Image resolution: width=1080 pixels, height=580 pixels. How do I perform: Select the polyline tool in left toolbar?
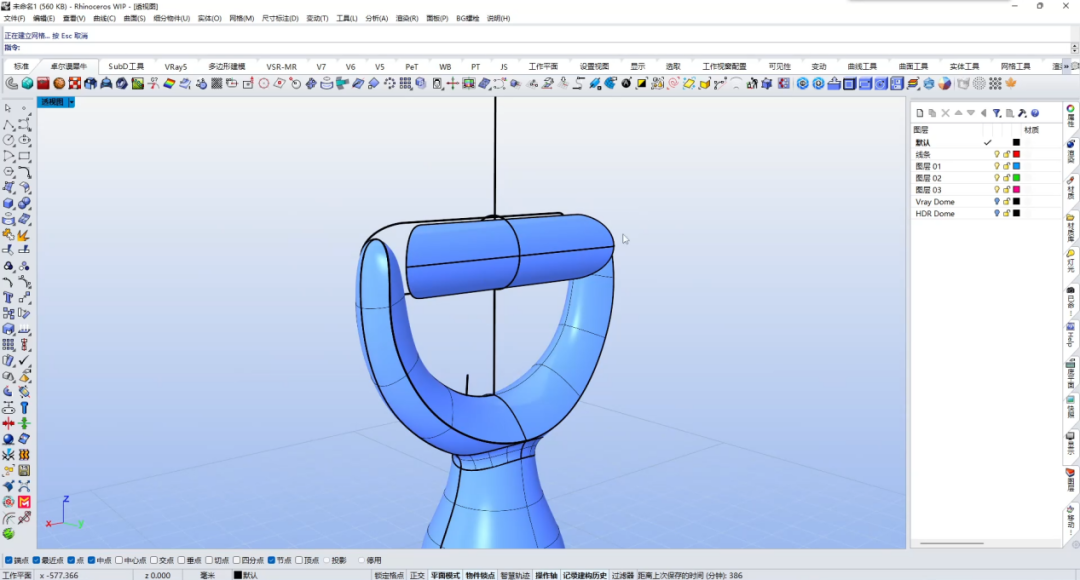pyautogui.click(x=8, y=124)
